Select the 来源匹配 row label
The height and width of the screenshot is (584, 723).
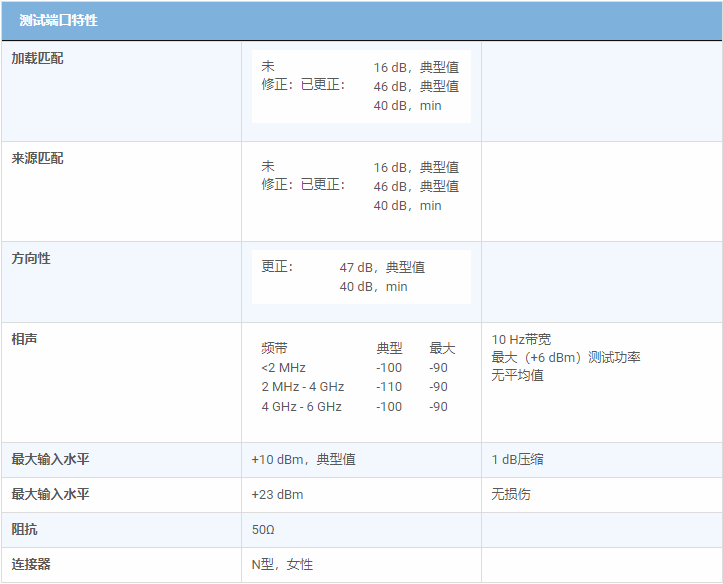point(37,158)
